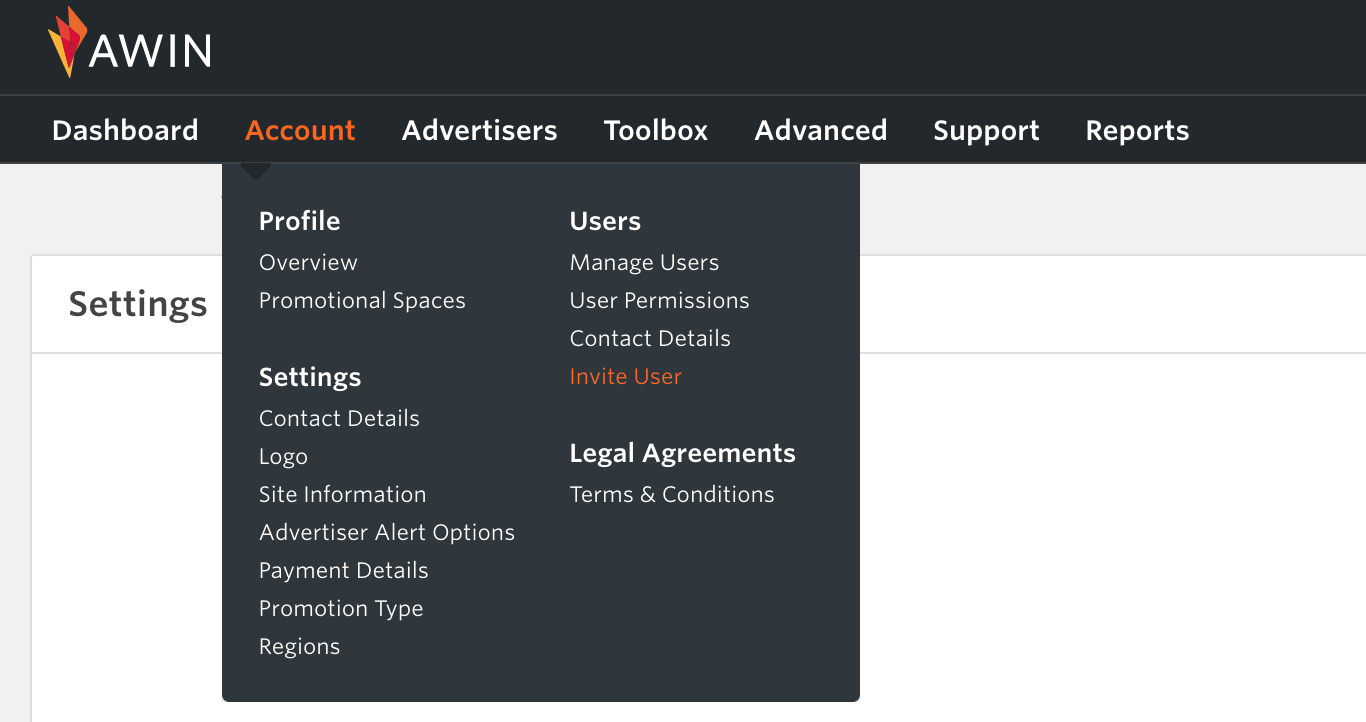Screen dimensions: 1366x722
Task: Open the Account menu
Action: pos(300,129)
